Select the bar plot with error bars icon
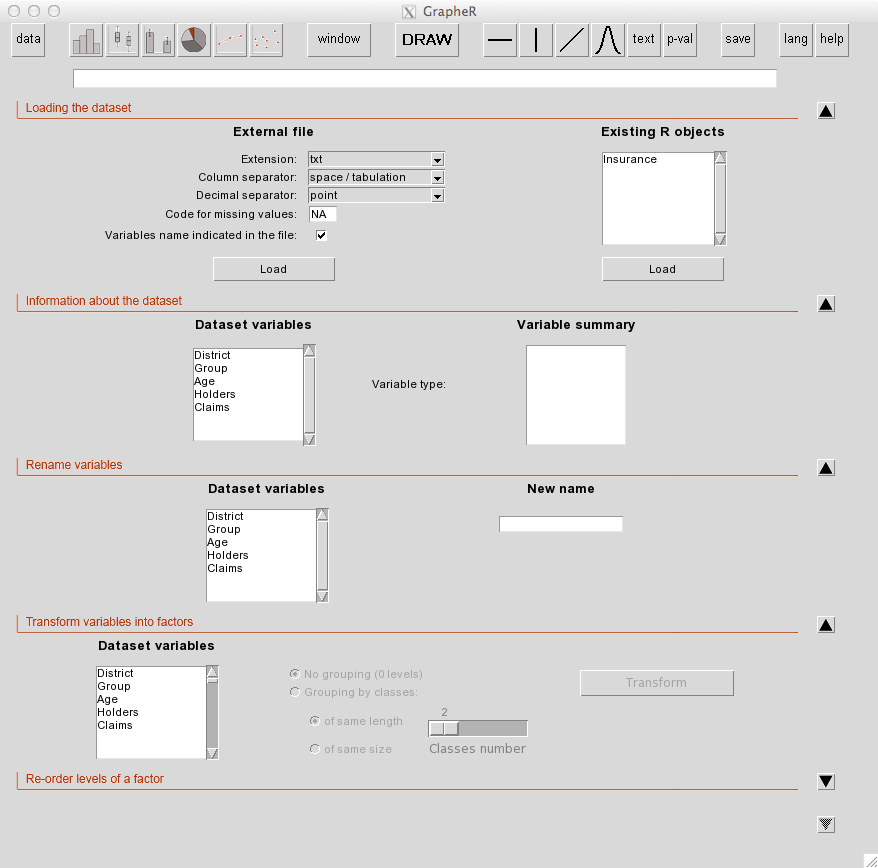This screenshot has width=878, height=868. click(158, 40)
